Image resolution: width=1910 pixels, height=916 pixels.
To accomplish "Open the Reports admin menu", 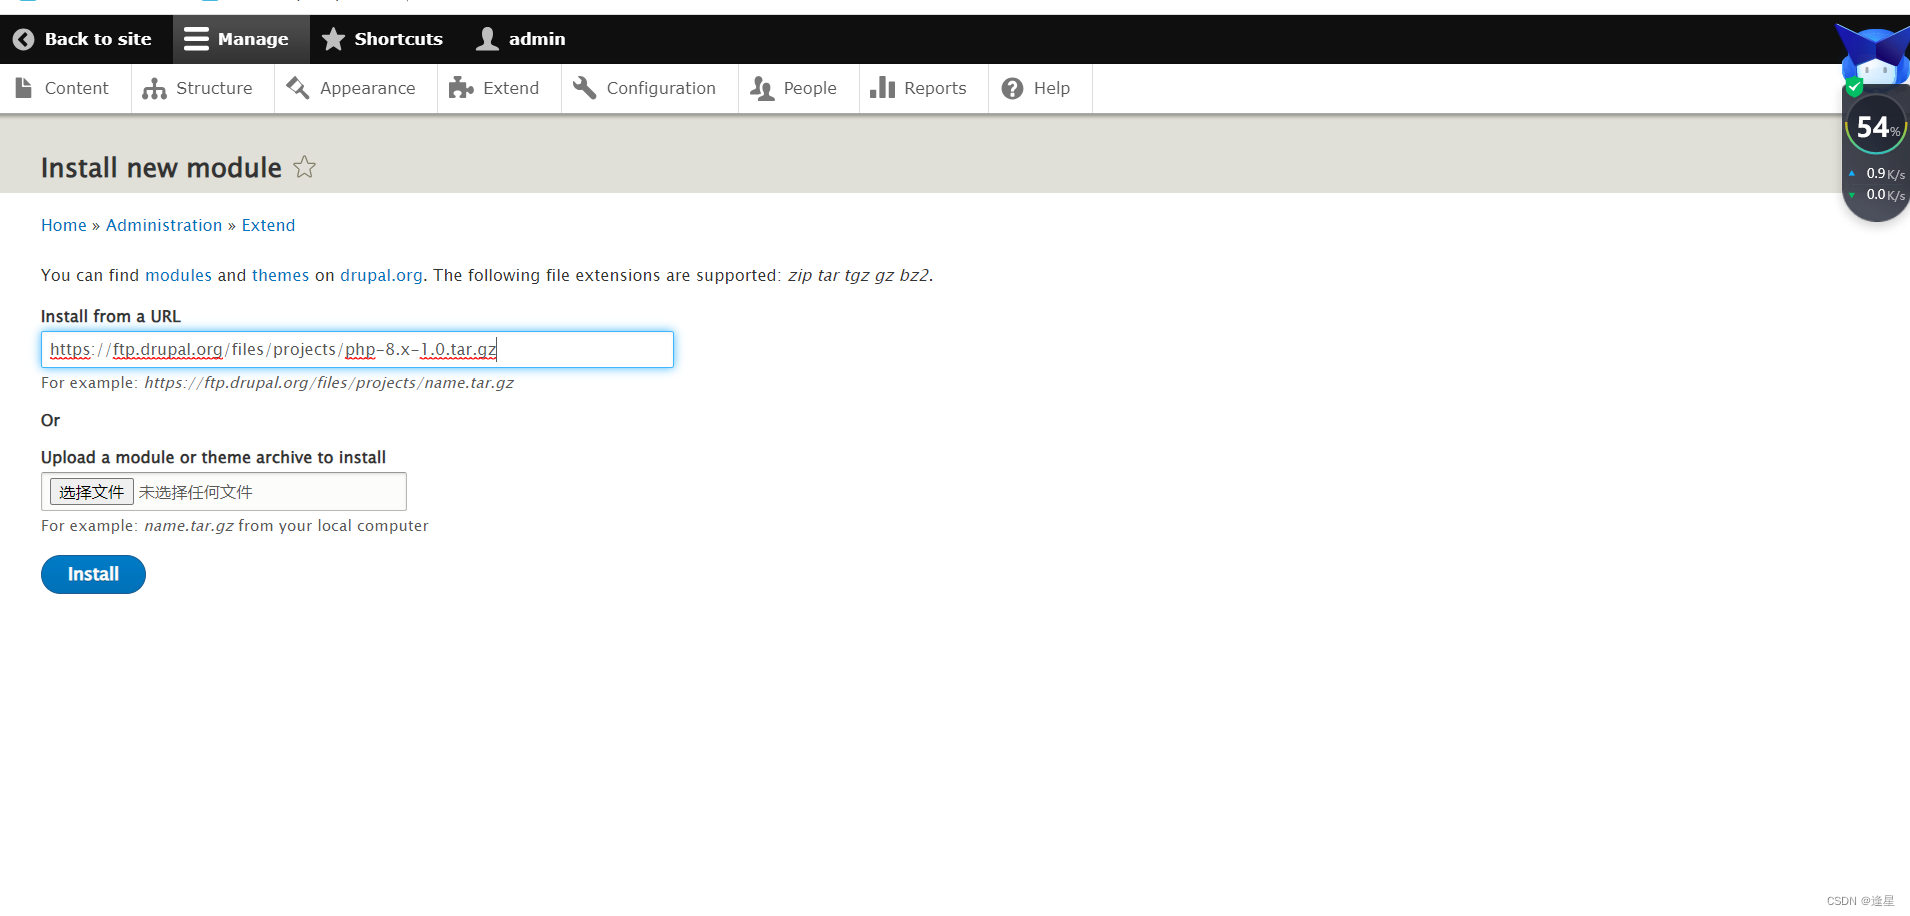I will pyautogui.click(x=924, y=89).
